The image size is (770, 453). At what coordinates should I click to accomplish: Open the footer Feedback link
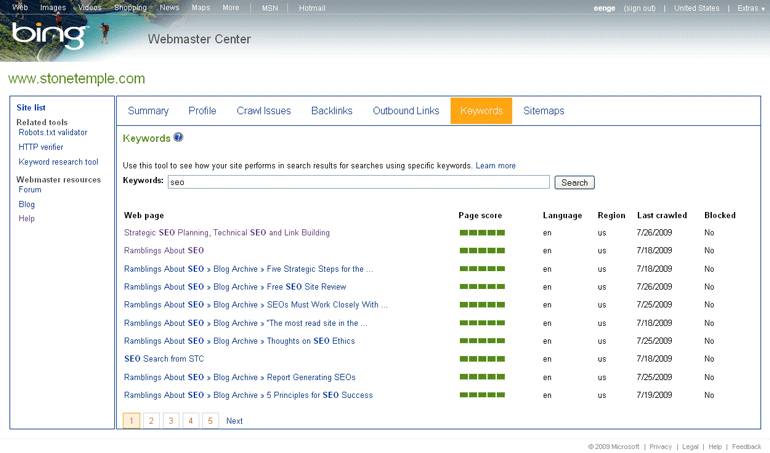746,447
